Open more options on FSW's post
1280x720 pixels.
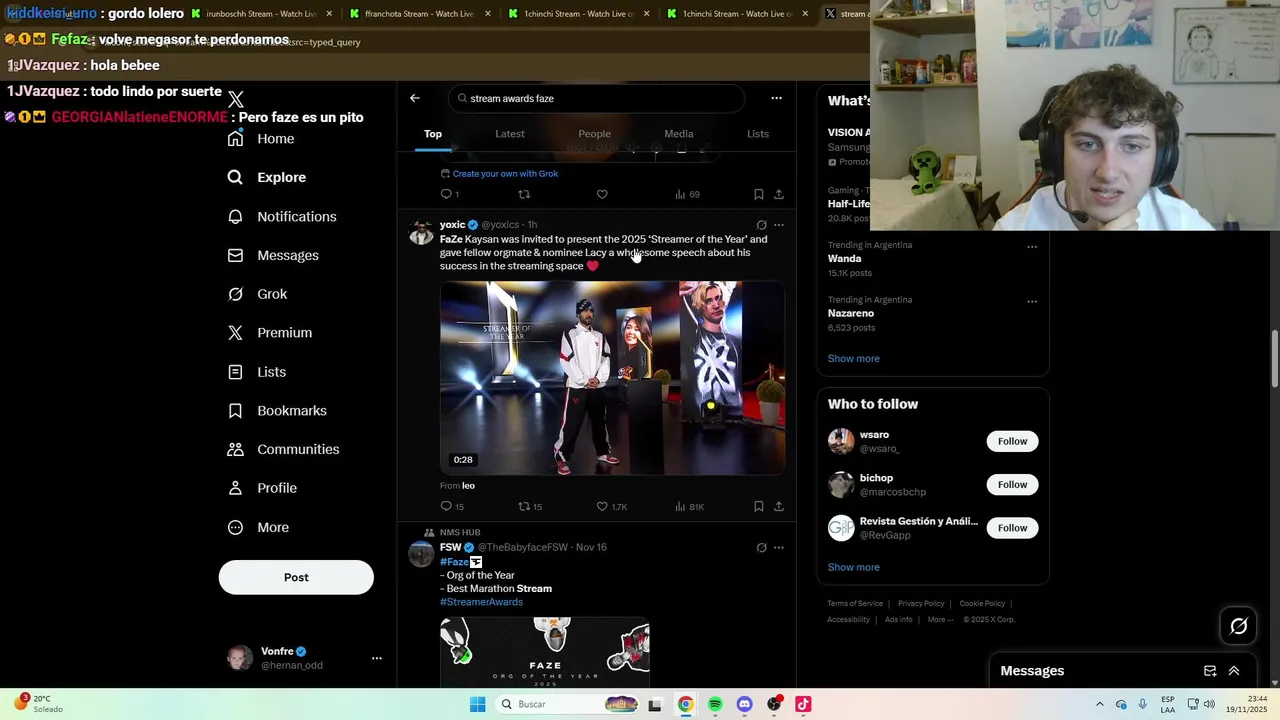tap(779, 548)
